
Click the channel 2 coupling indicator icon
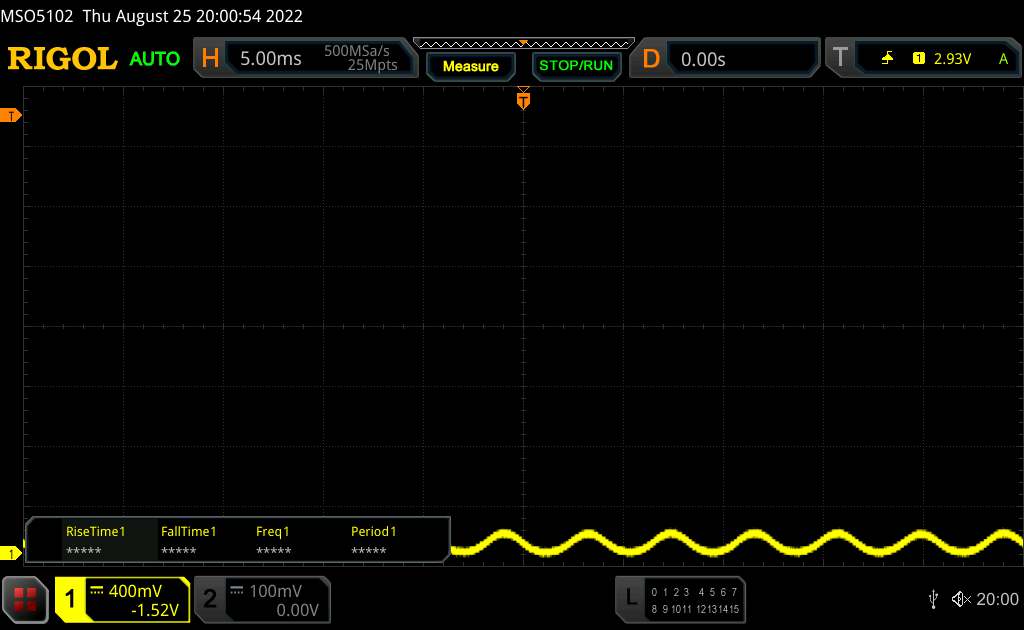point(237,591)
